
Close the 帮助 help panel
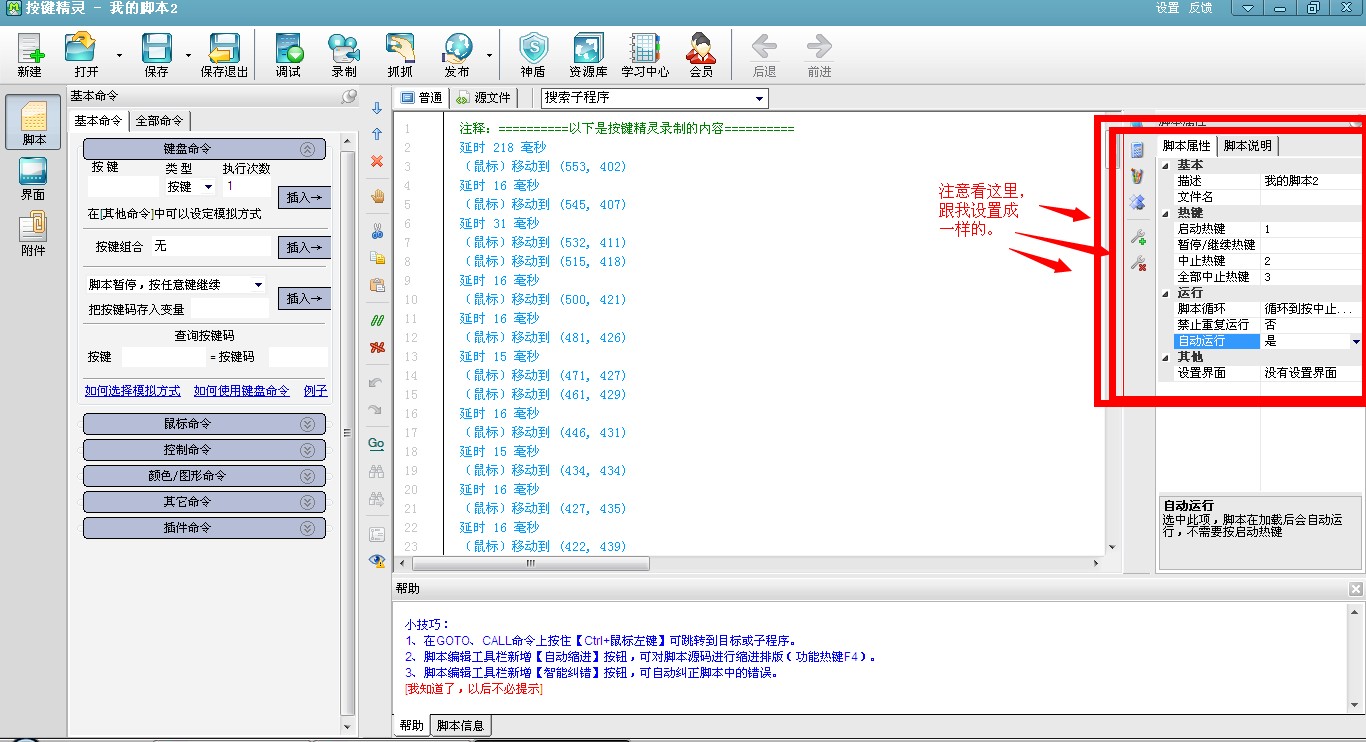pos(1355,589)
